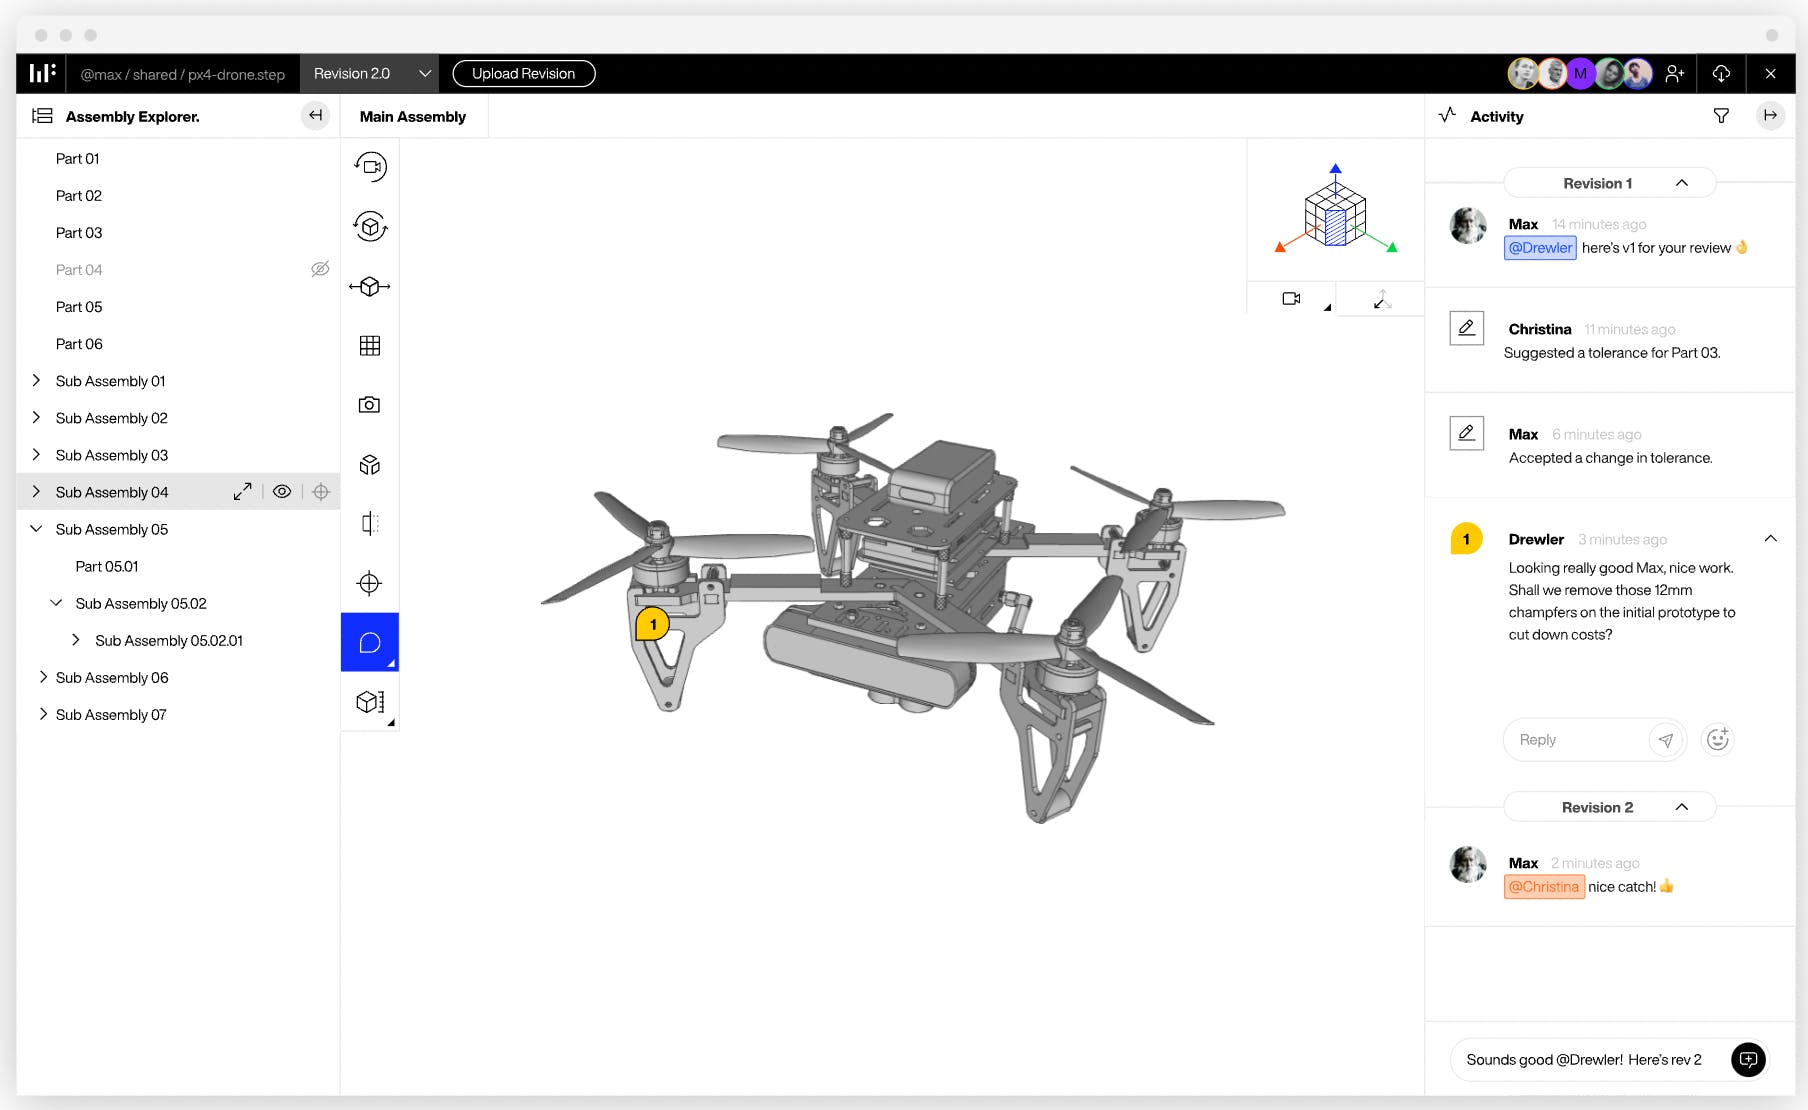This screenshot has width=1808, height=1110.
Task: Add an emoji reaction to Drewler's comment
Action: (1718, 739)
